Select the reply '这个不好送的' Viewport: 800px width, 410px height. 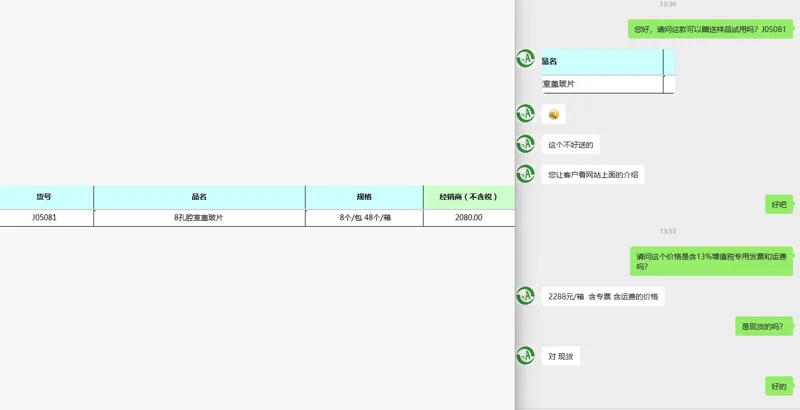click(570, 145)
